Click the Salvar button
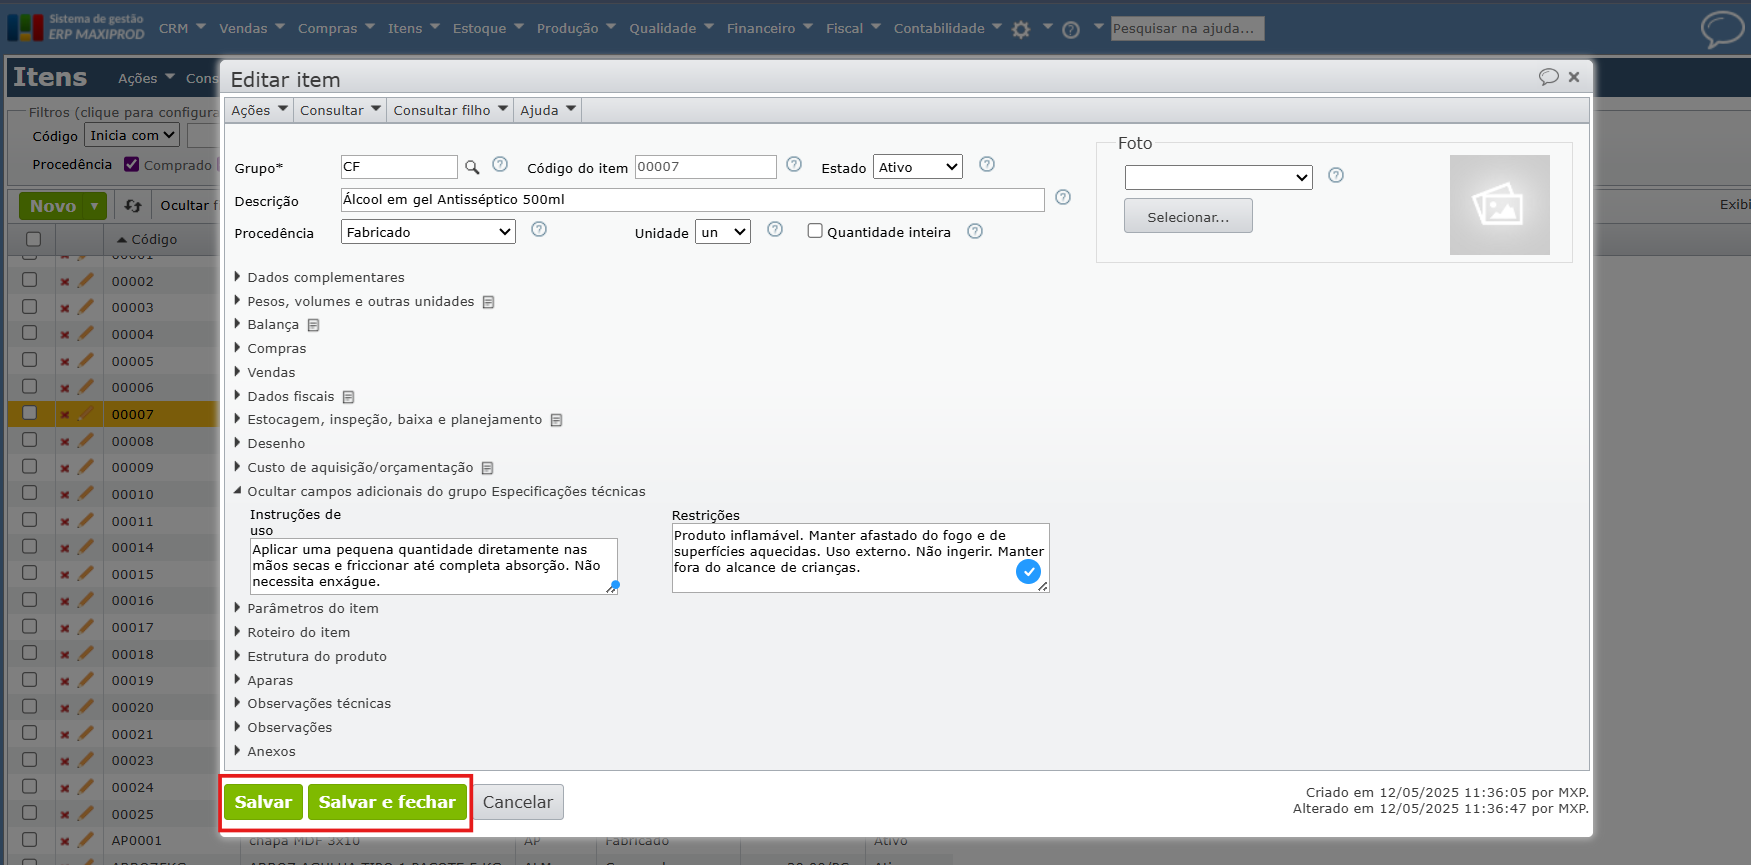This screenshot has height=865, width=1751. click(x=263, y=802)
